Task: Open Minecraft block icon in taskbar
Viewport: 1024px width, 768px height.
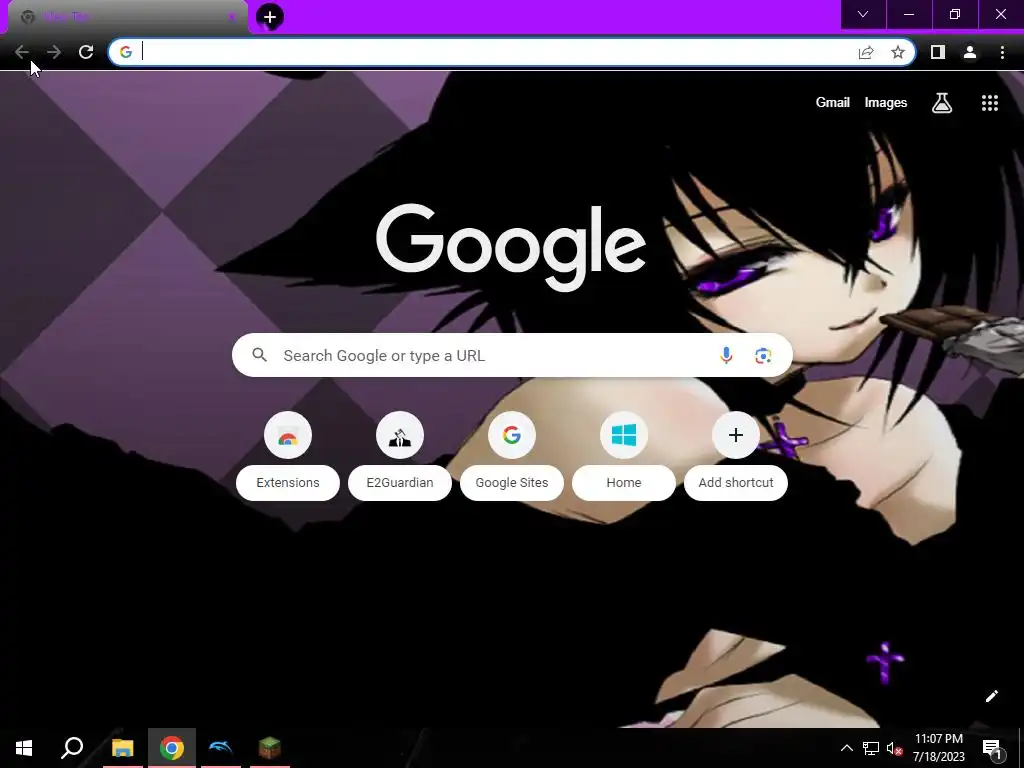Action: (x=270, y=748)
